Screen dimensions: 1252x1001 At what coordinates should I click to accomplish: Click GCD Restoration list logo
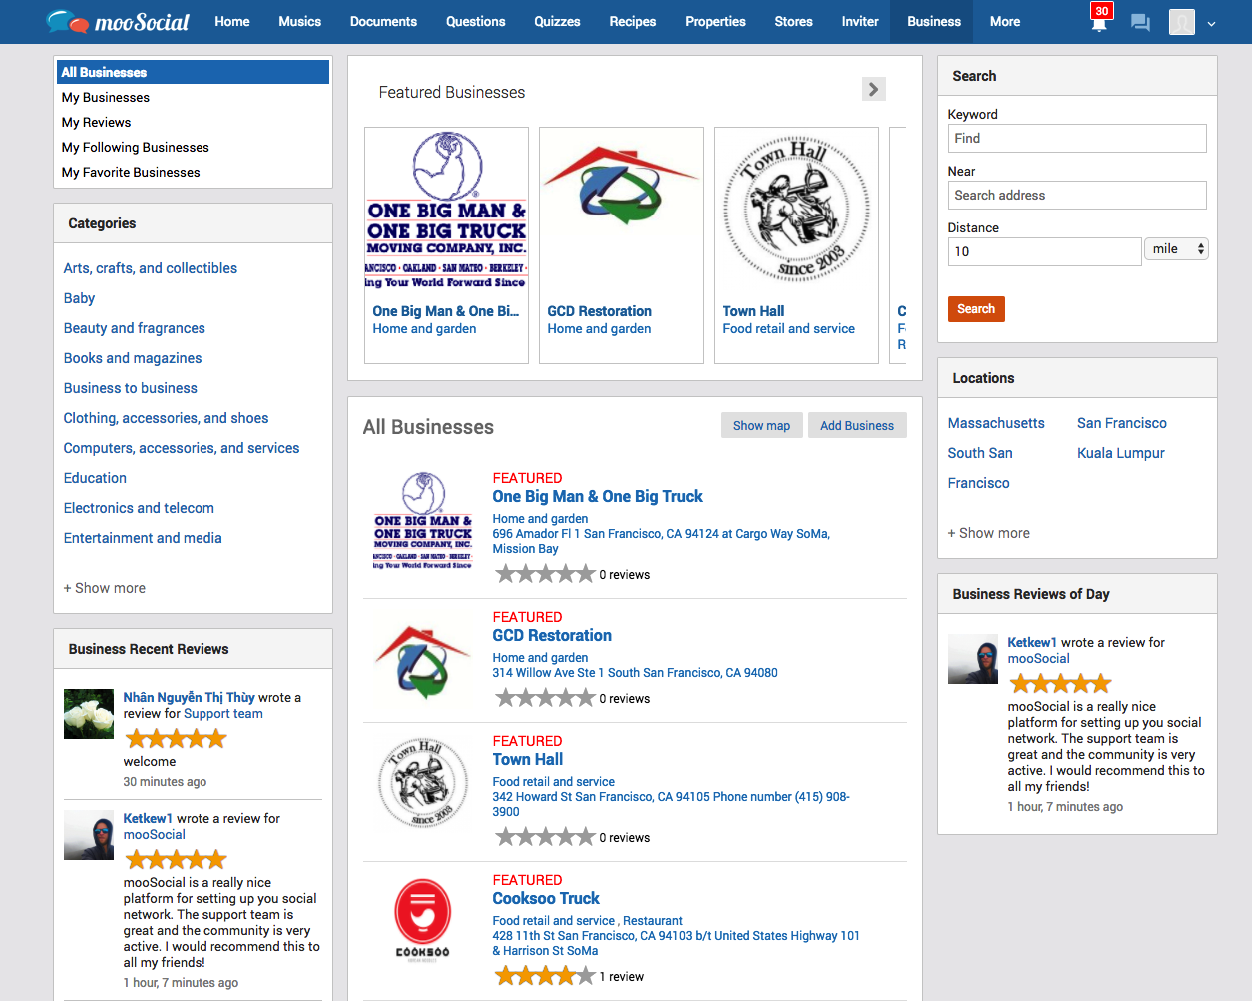422,660
